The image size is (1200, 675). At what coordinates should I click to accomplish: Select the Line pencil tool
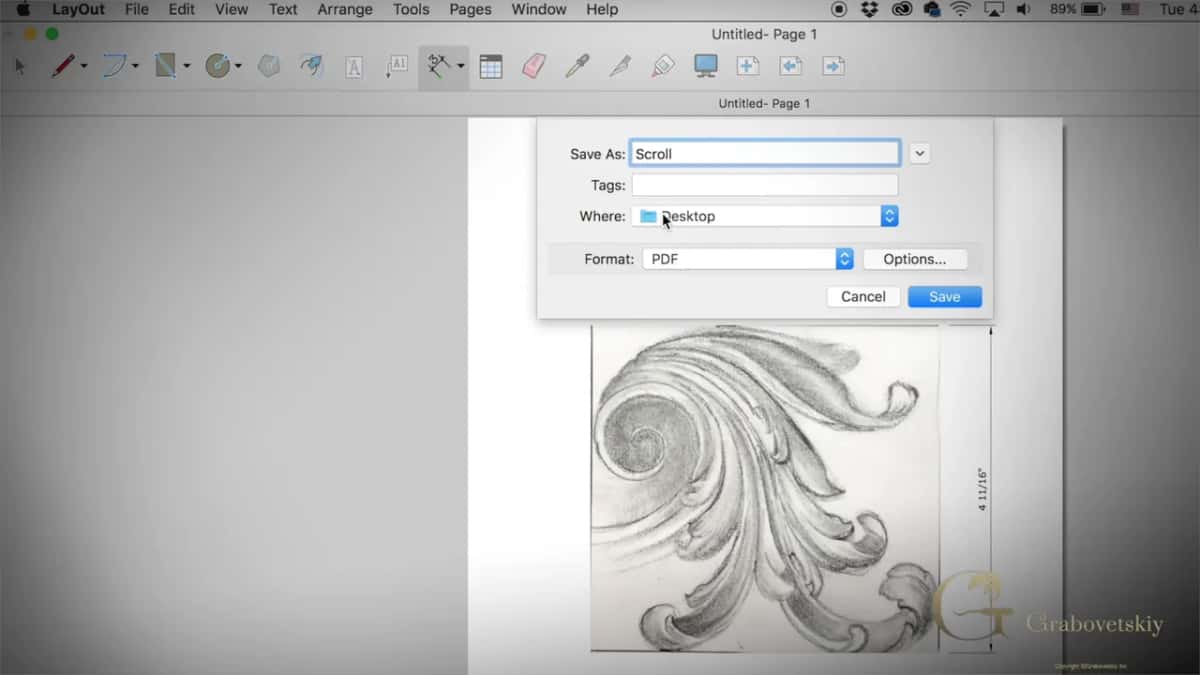click(63, 67)
